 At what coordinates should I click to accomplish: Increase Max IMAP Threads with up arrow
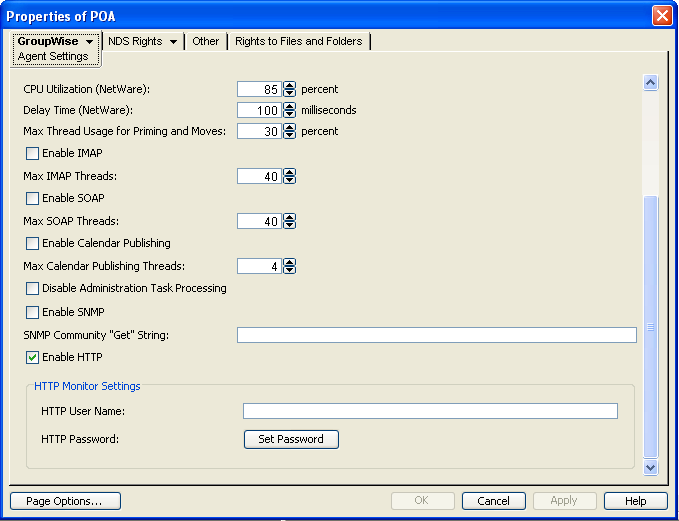point(289,172)
